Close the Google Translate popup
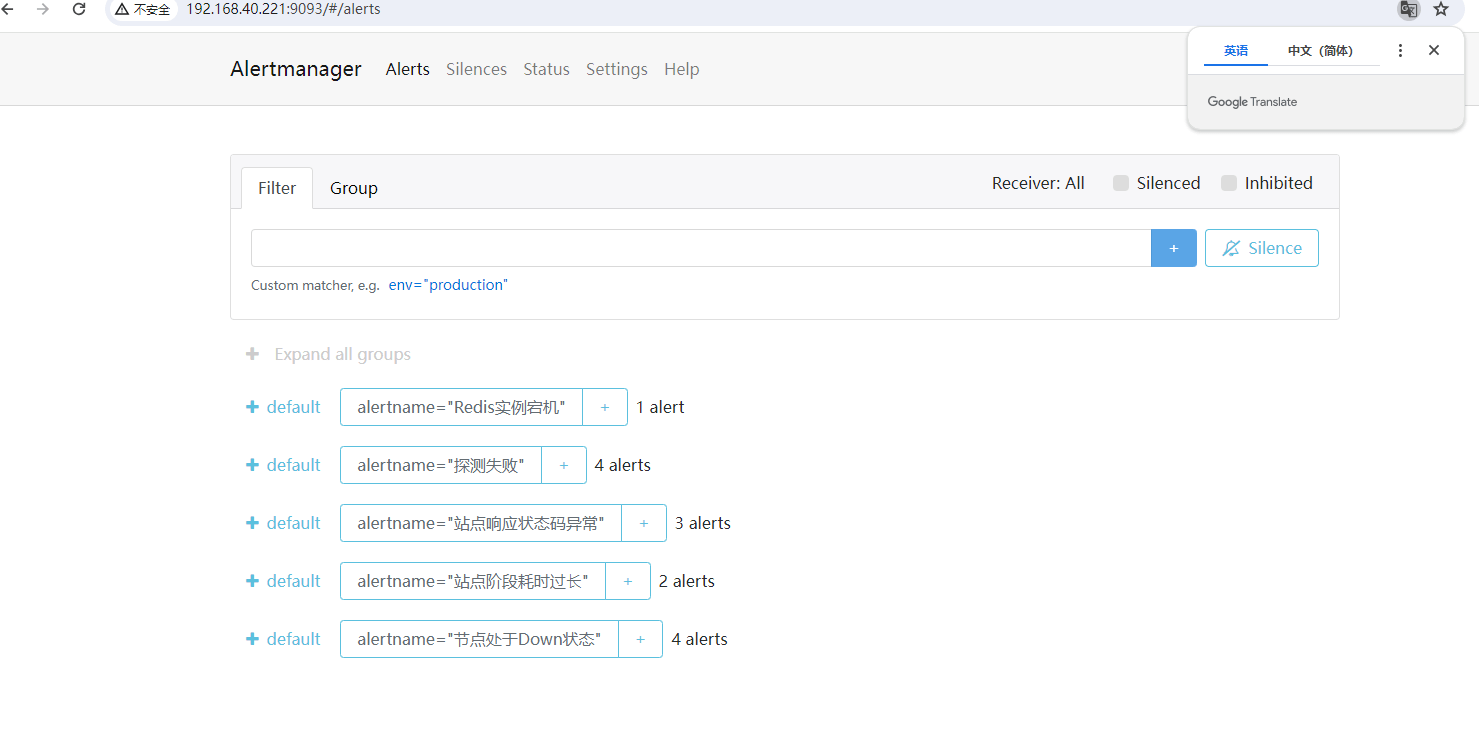The height and width of the screenshot is (733, 1479). [x=1434, y=50]
